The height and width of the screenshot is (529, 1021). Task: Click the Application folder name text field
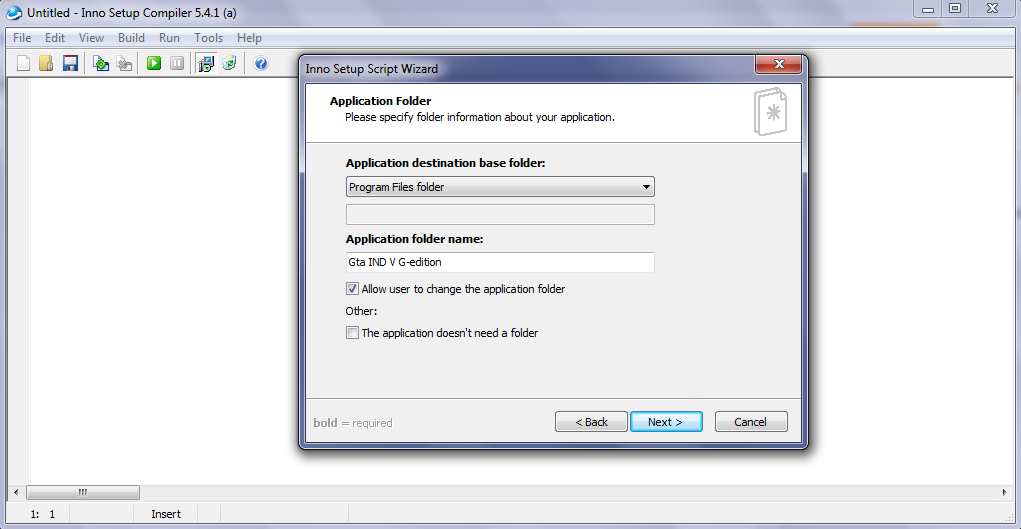click(x=500, y=262)
